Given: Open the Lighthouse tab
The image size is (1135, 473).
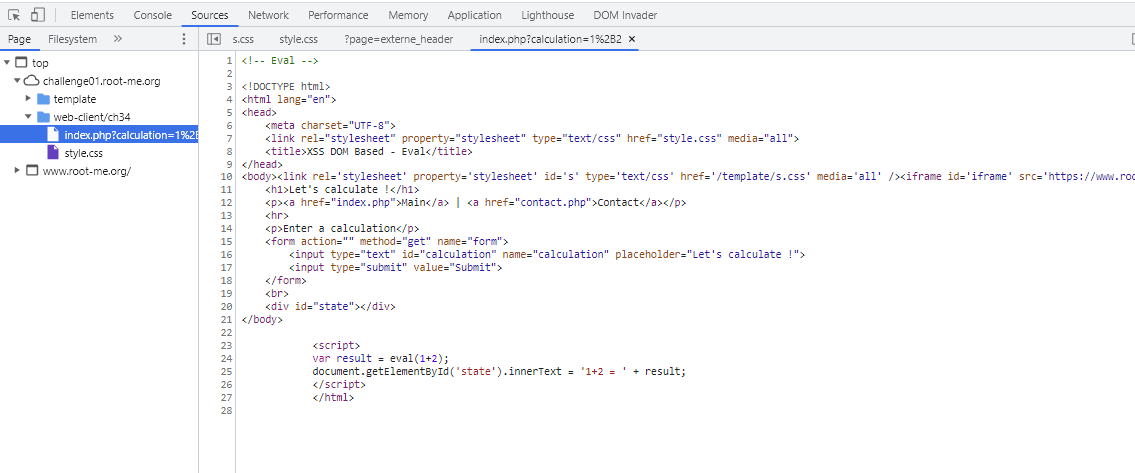Looking at the screenshot, I should [547, 15].
